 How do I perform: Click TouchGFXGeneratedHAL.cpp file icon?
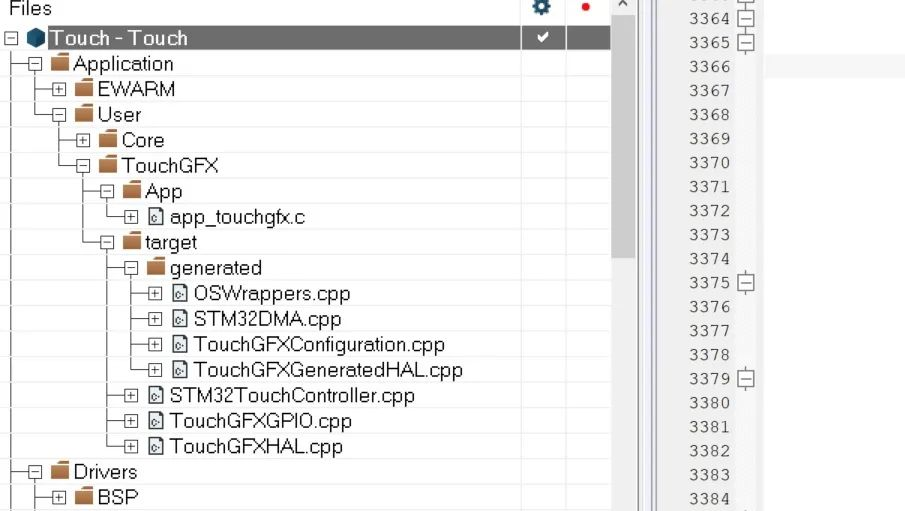coord(180,370)
